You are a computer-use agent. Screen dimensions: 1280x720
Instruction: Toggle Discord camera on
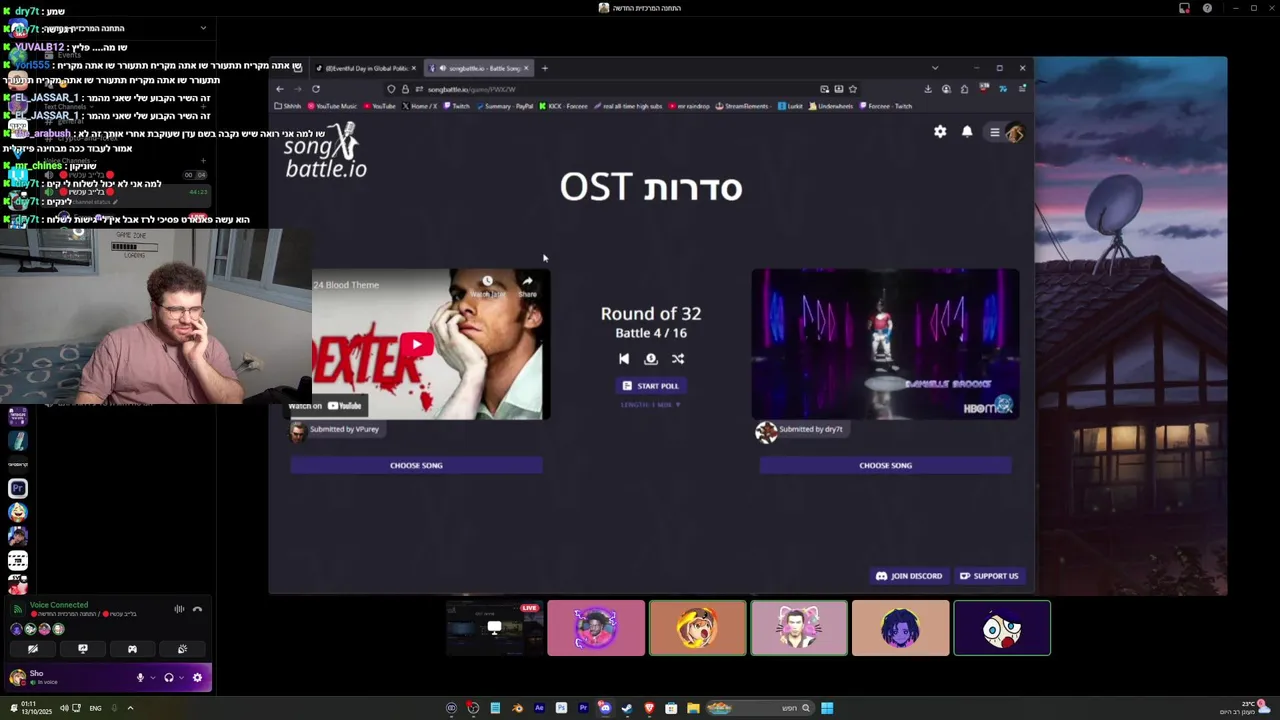coord(33,649)
